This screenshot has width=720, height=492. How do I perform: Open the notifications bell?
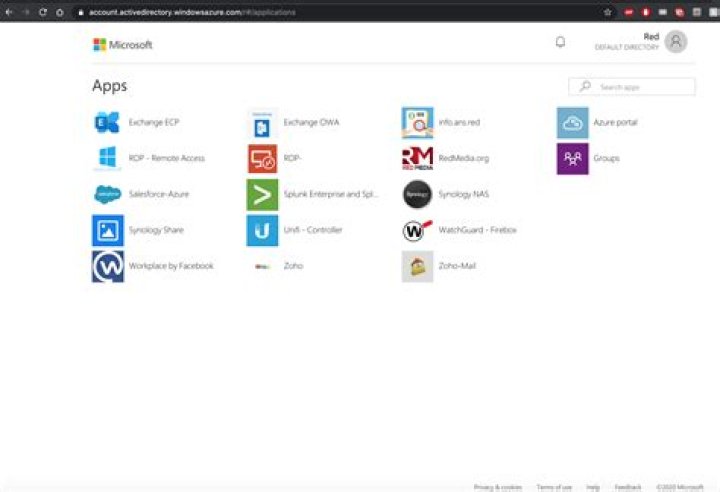pos(560,42)
